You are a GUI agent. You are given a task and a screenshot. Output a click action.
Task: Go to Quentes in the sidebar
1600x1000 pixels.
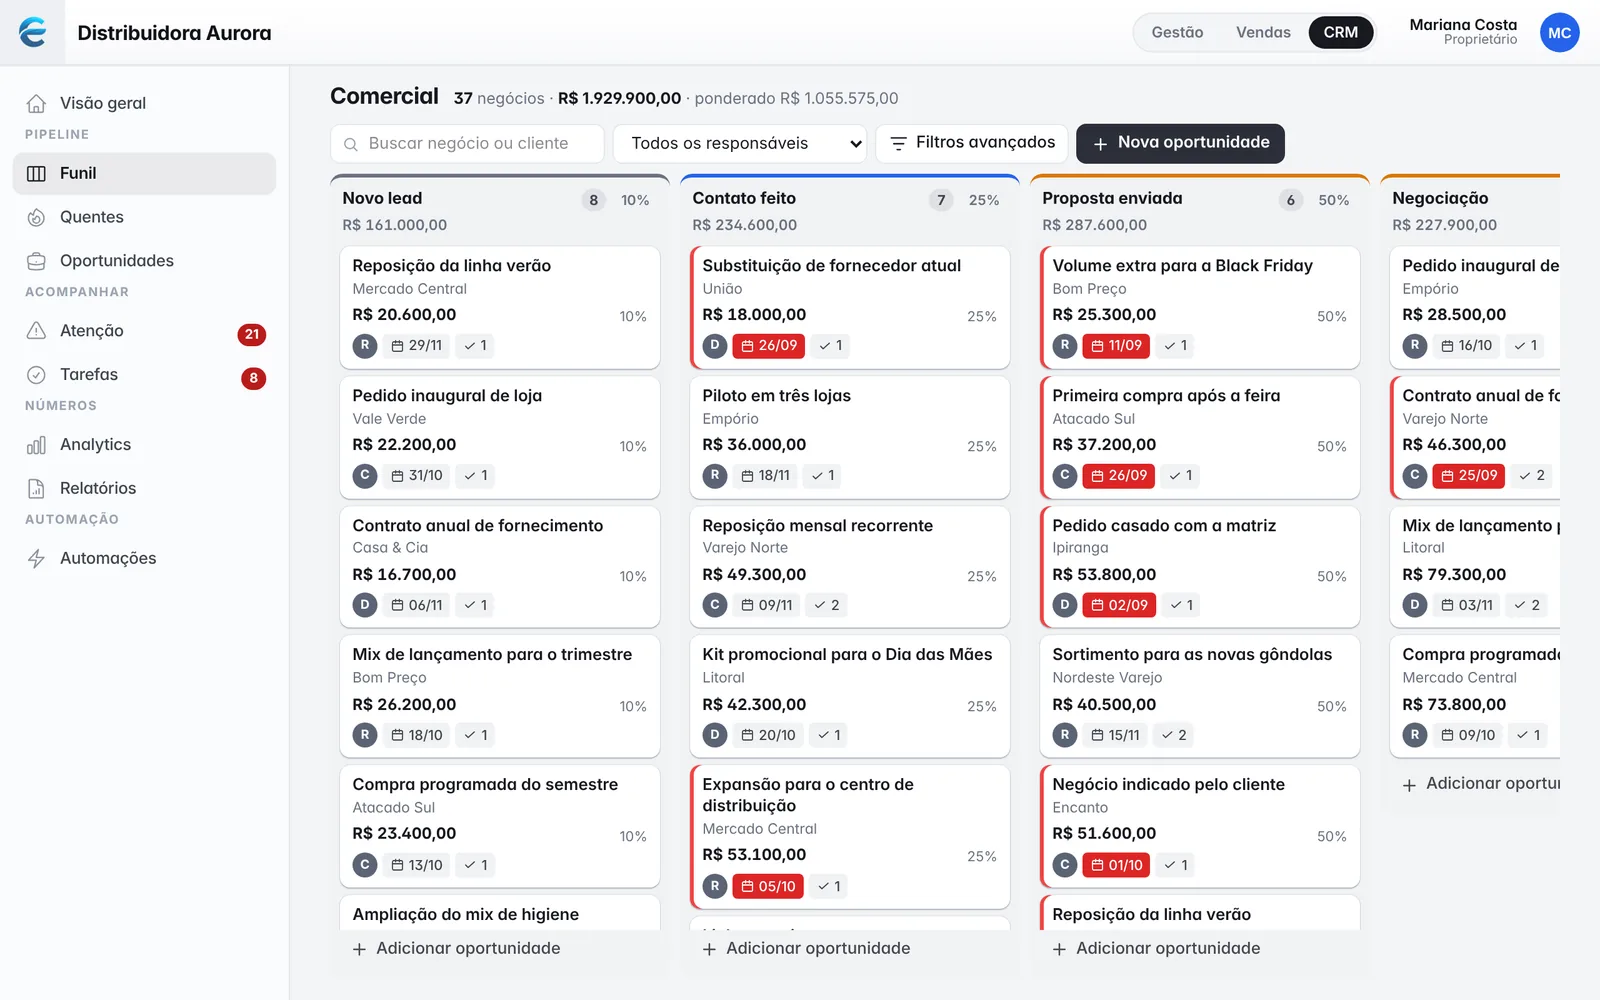pyautogui.click(x=144, y=217)
